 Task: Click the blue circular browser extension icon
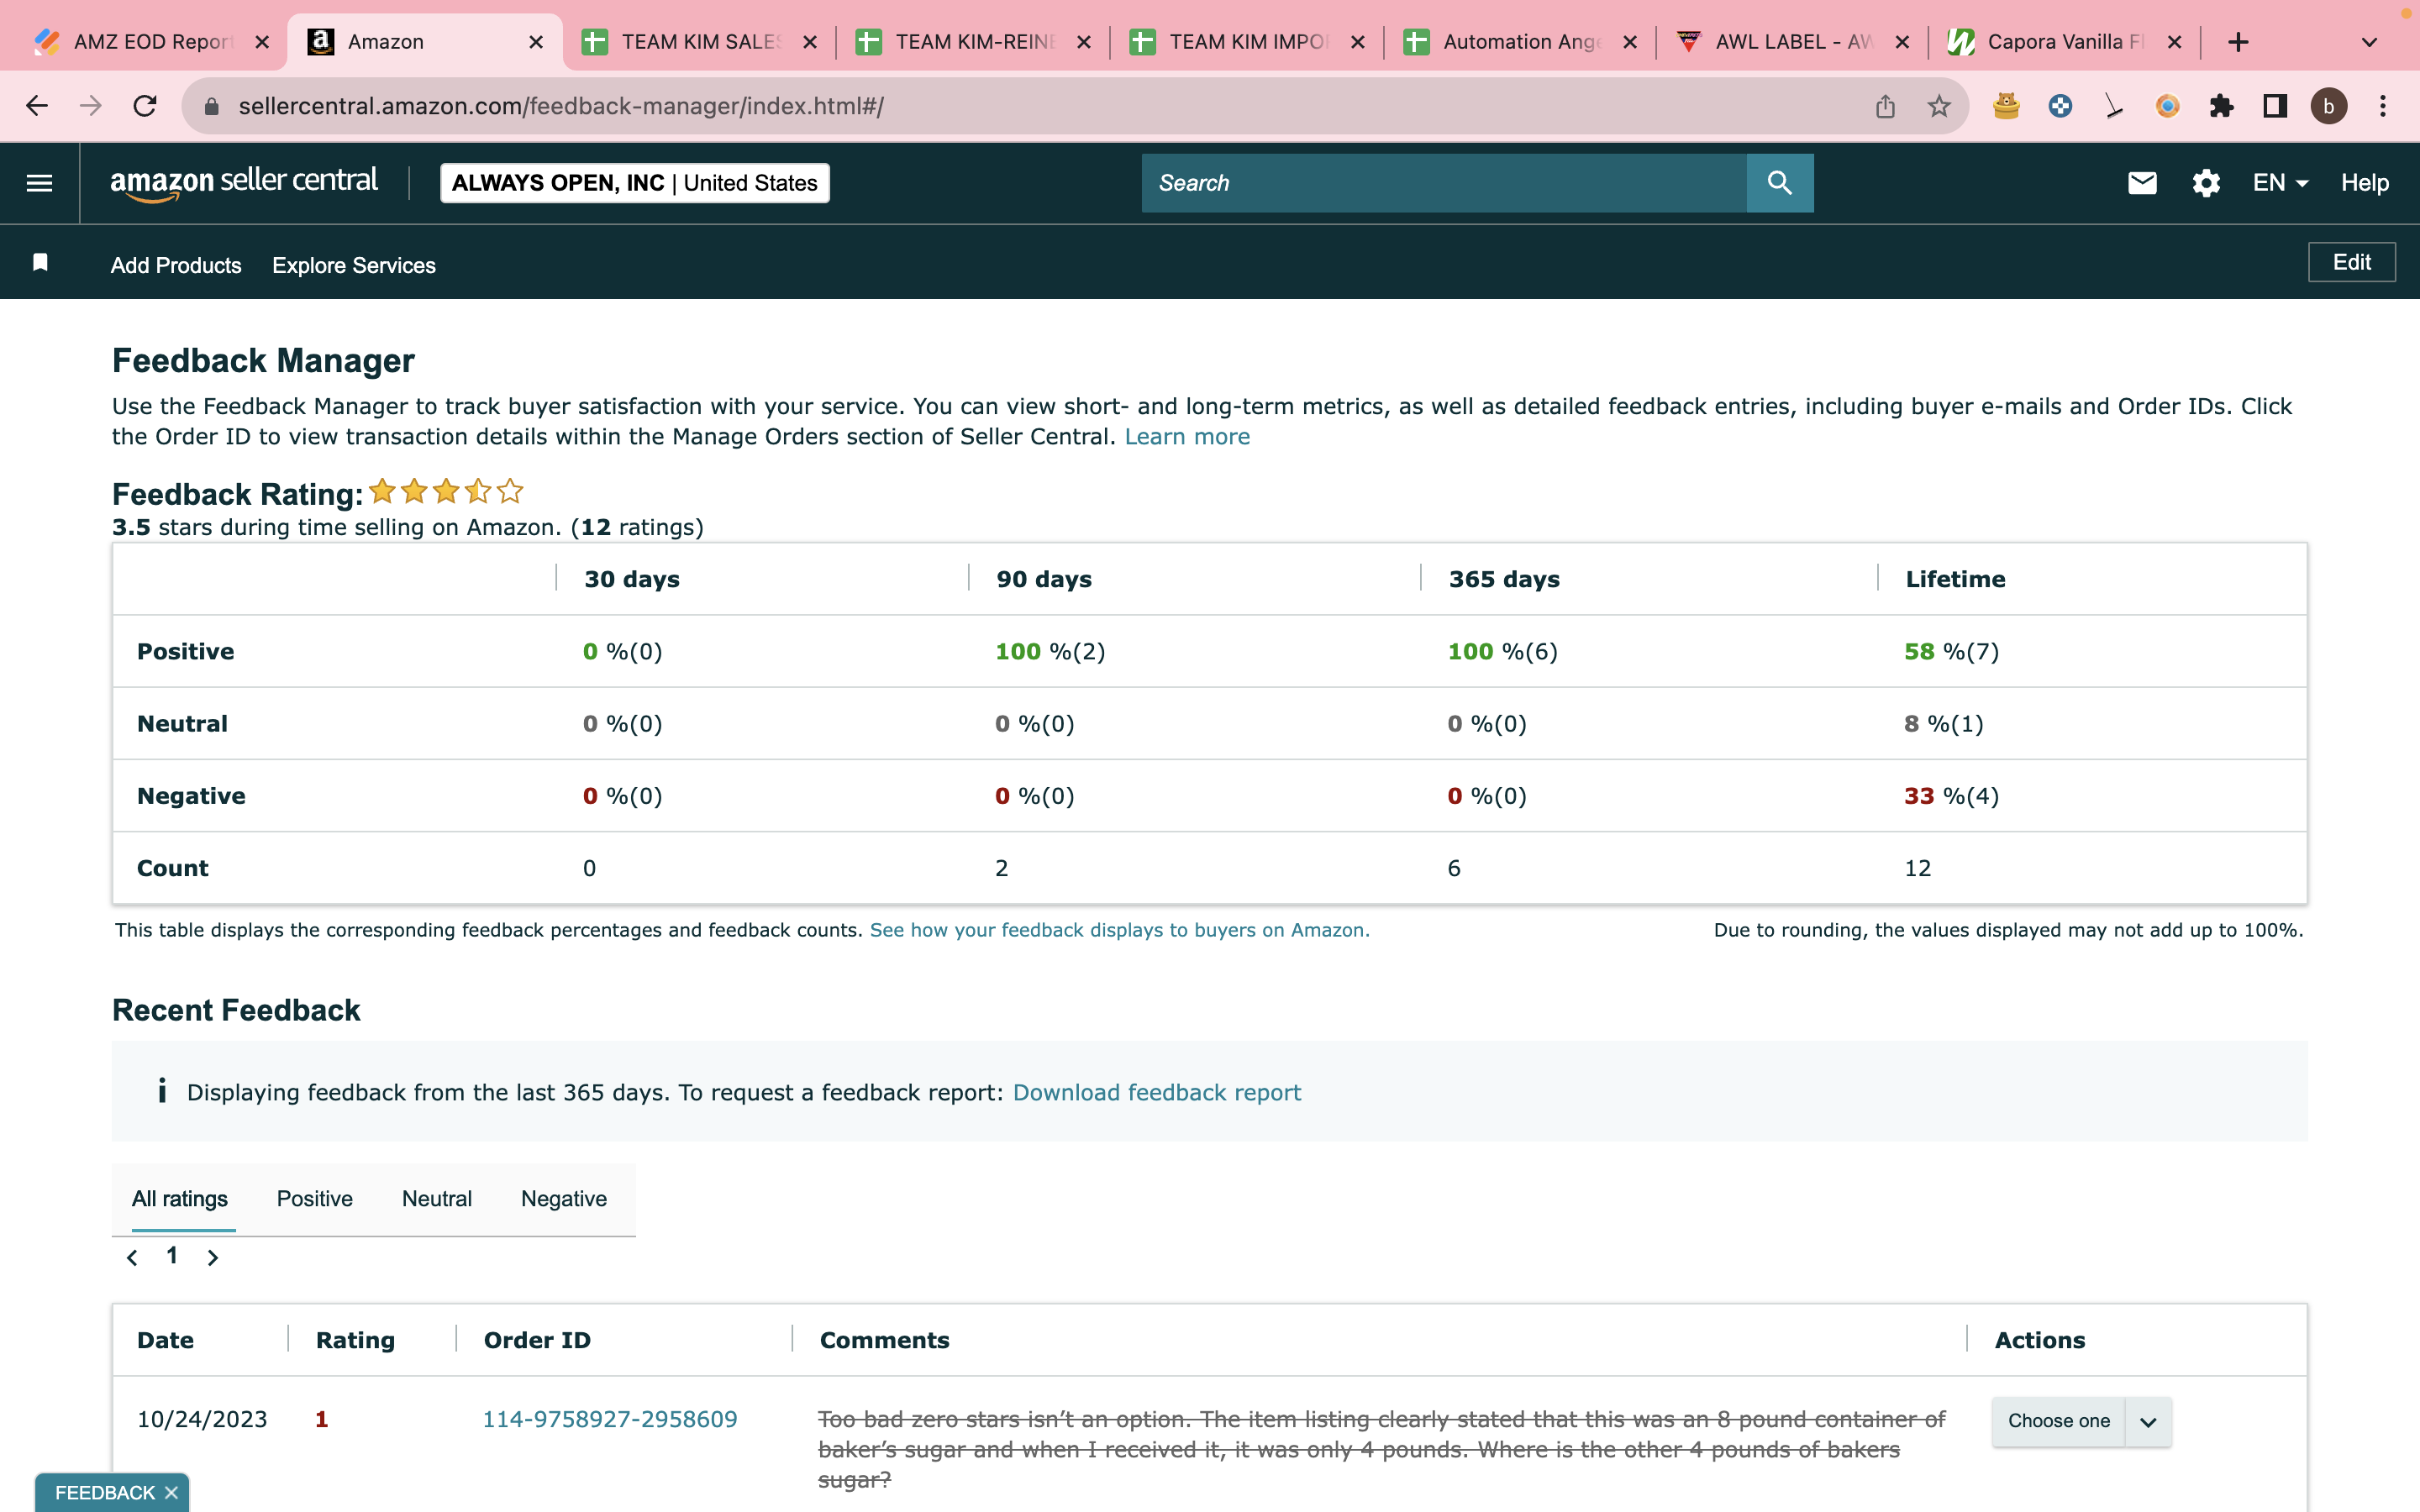tap(2060, 106)
